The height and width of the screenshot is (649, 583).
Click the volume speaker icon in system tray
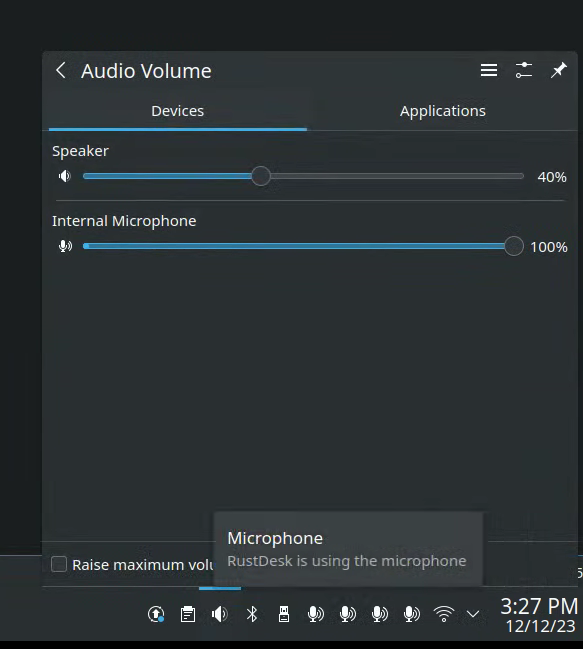(x=219, y=614)
